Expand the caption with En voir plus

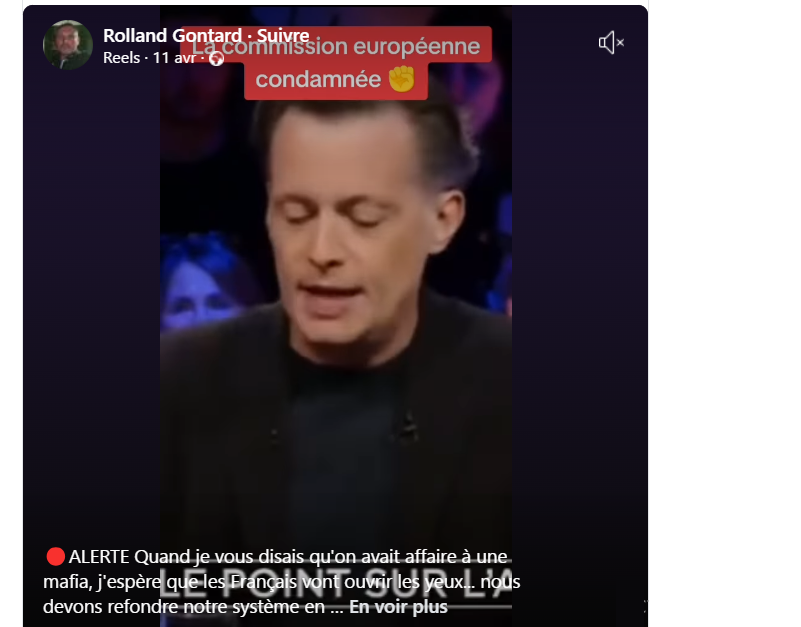398,607
